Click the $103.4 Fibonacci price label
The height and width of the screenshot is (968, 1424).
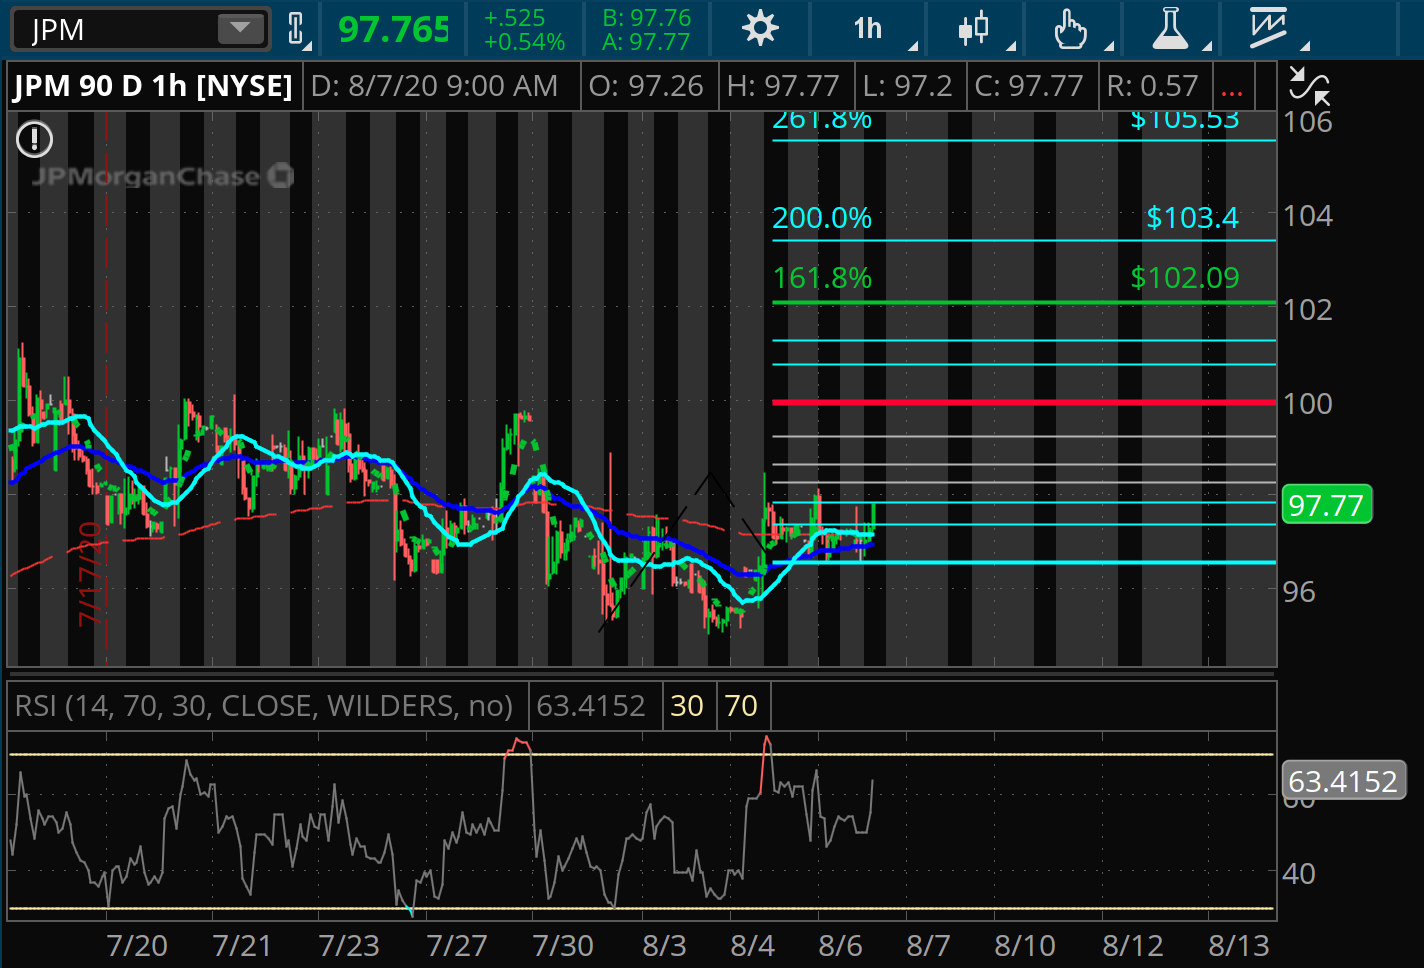(1192, 218)
